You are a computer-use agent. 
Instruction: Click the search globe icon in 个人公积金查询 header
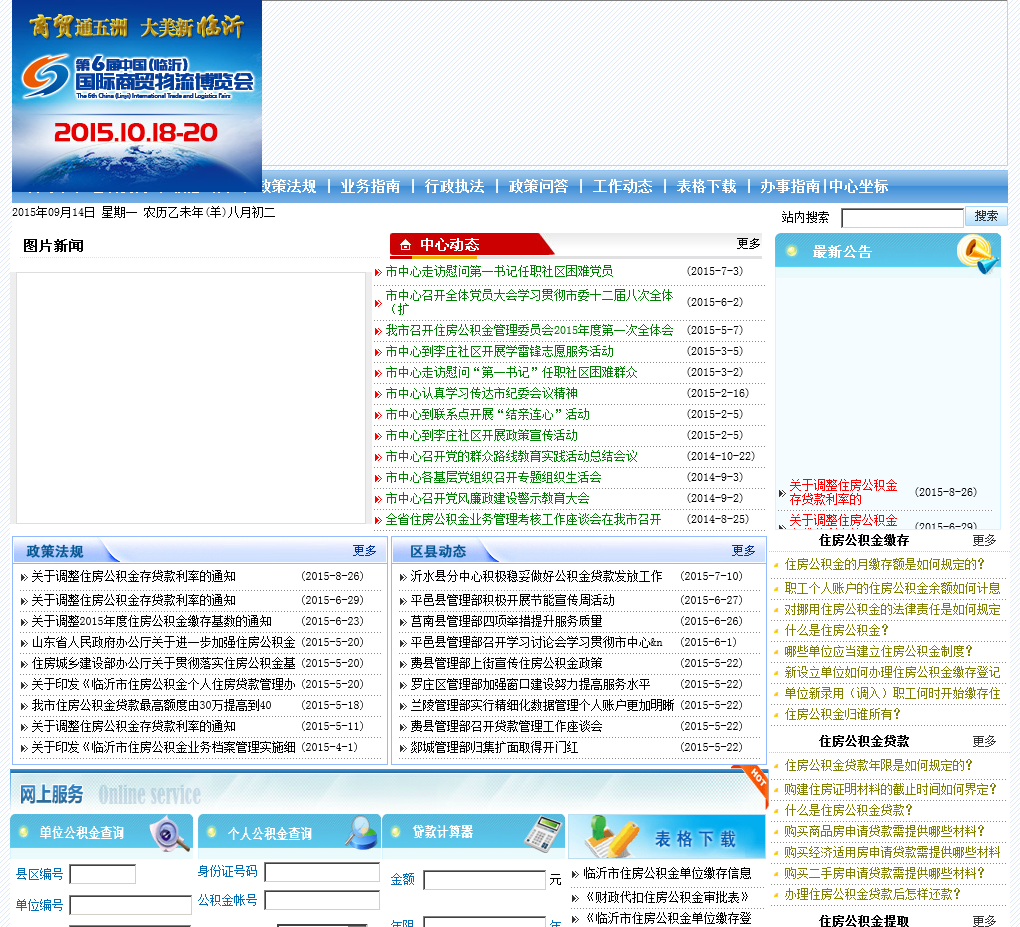(362, 833)
